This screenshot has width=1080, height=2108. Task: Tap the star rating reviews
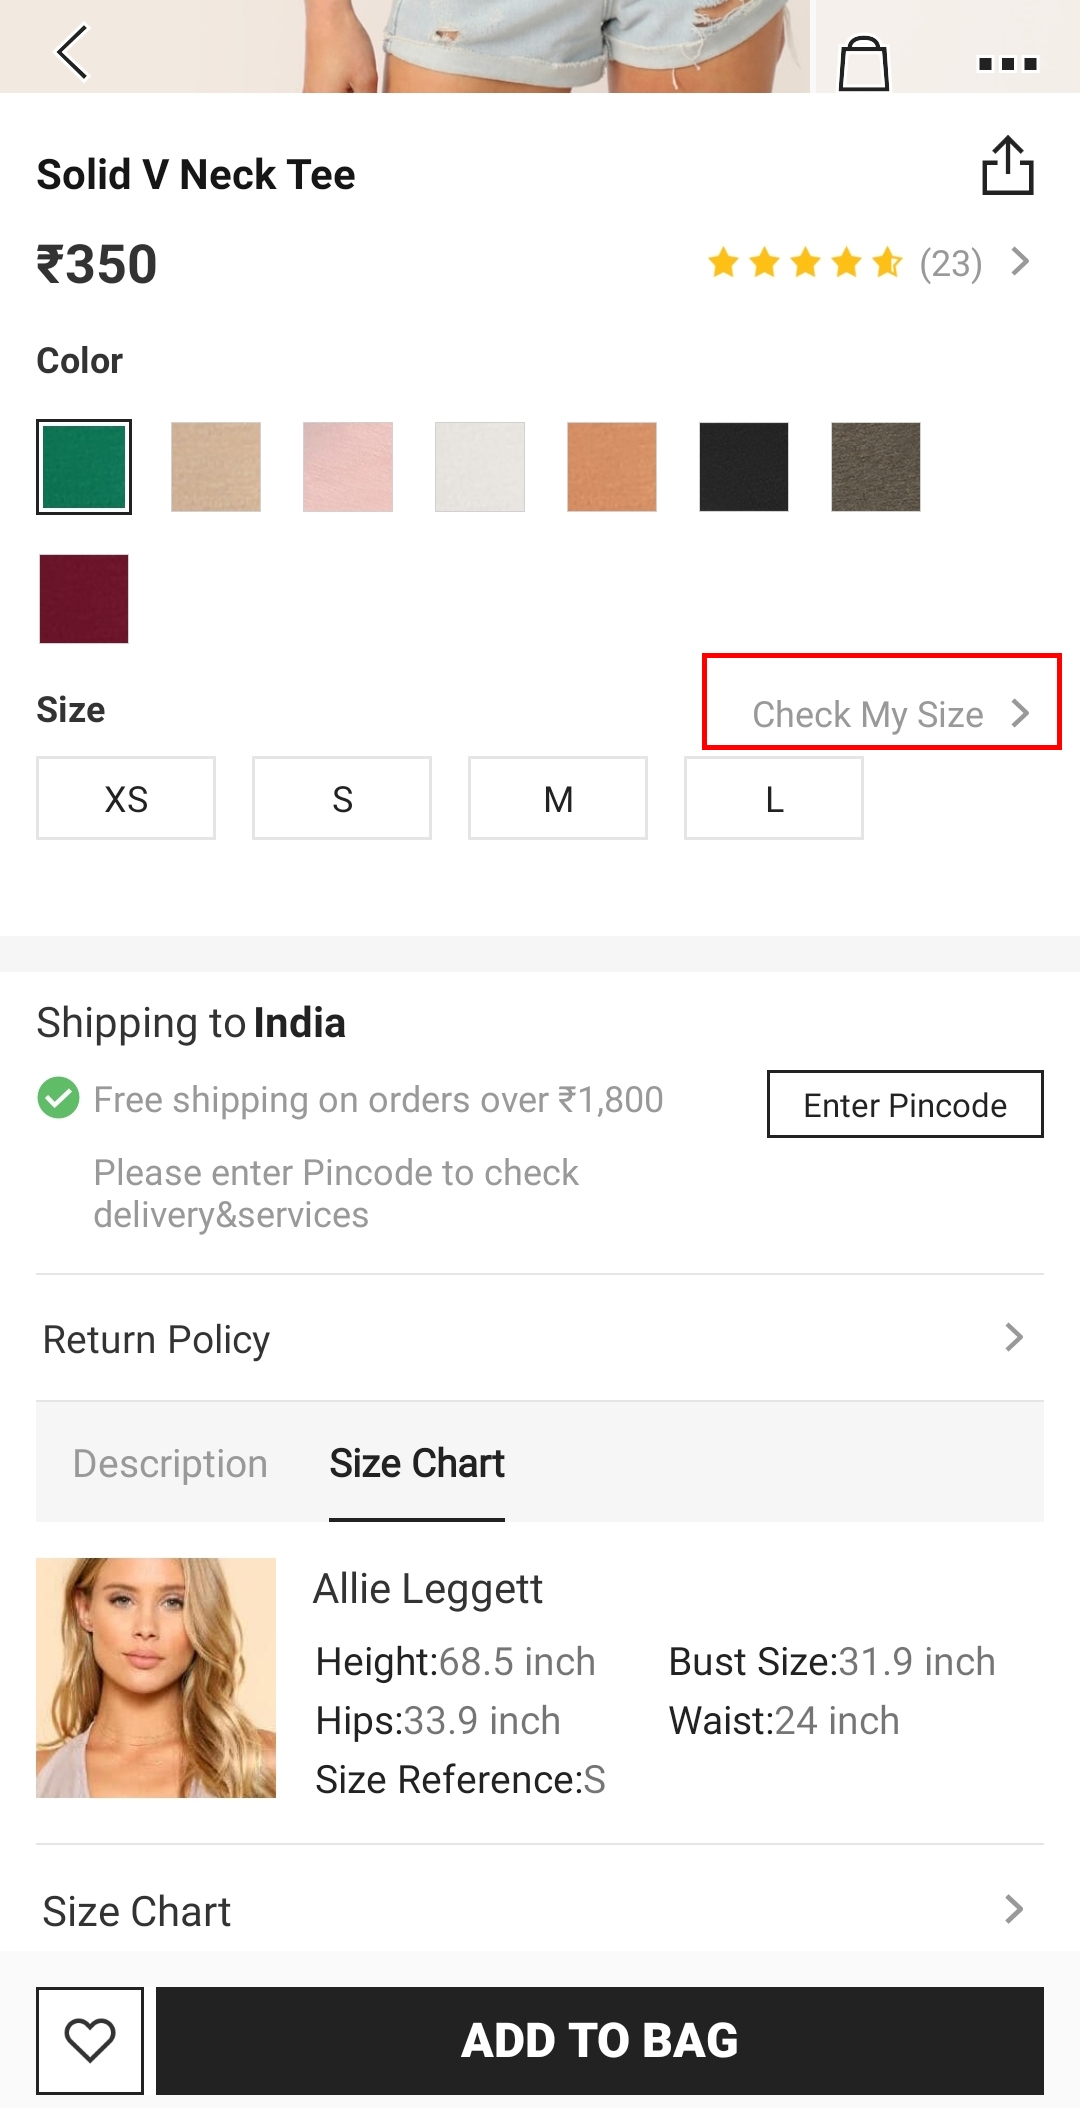[805, 263]
